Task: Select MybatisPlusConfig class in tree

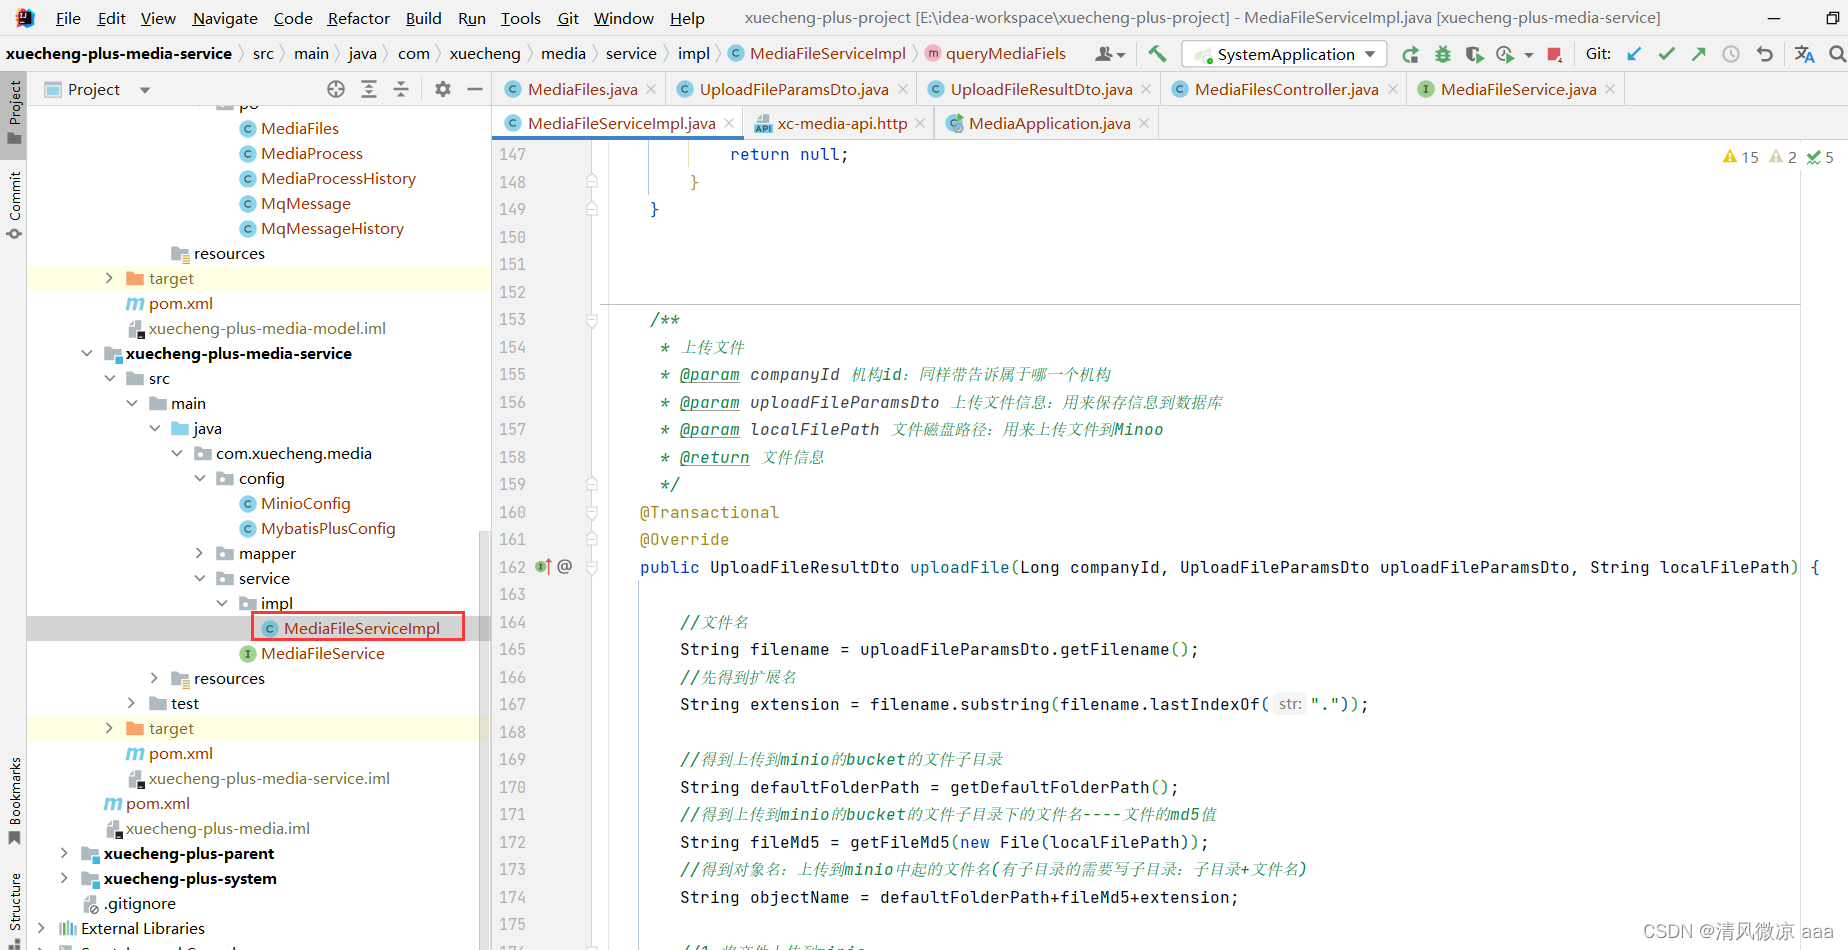Action: 328,528
